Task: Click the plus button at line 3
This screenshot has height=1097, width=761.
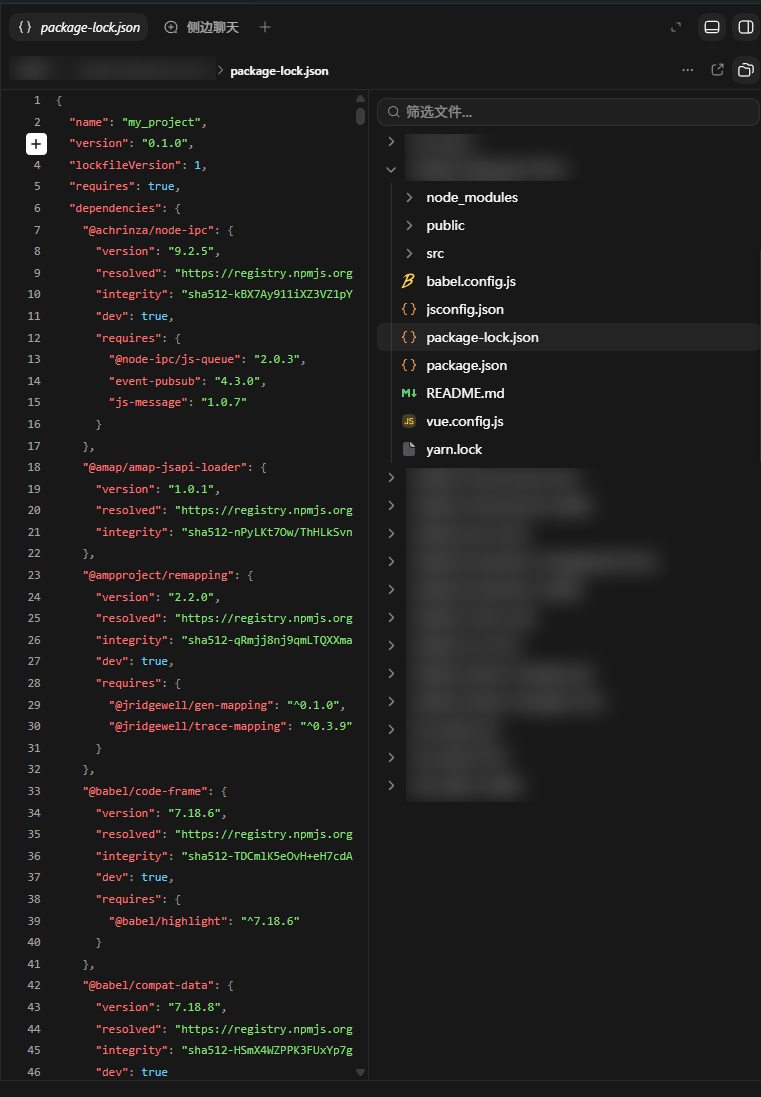Action: click(x=36, y=144)
